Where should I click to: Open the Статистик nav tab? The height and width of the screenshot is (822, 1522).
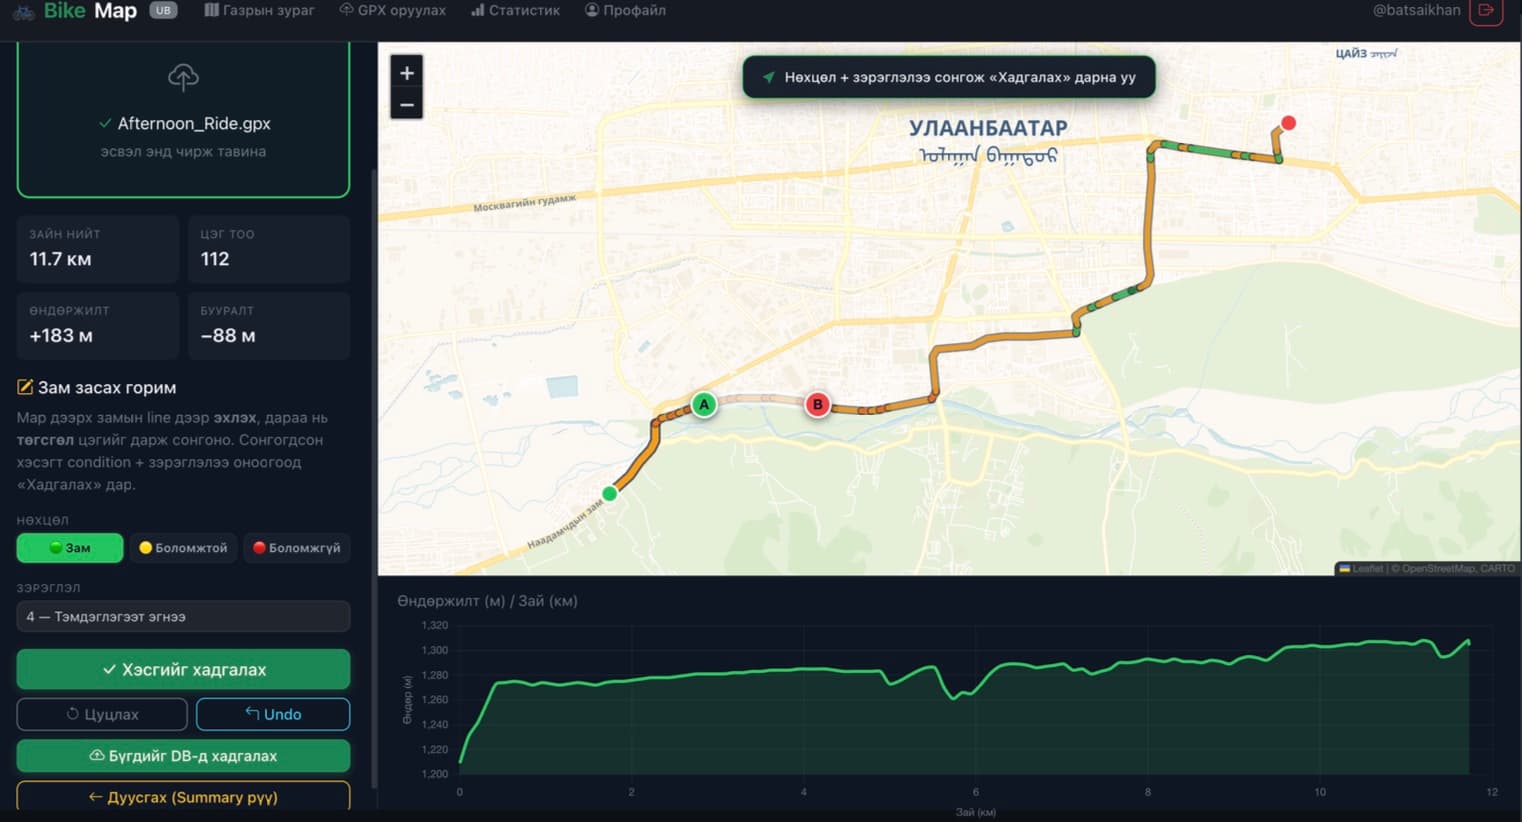[516, 10]
